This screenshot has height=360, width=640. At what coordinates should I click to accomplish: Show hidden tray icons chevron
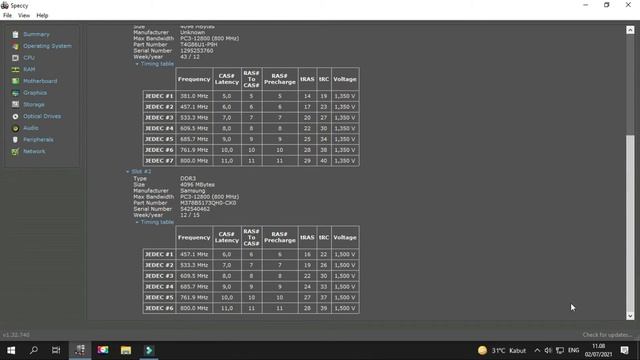537,350
